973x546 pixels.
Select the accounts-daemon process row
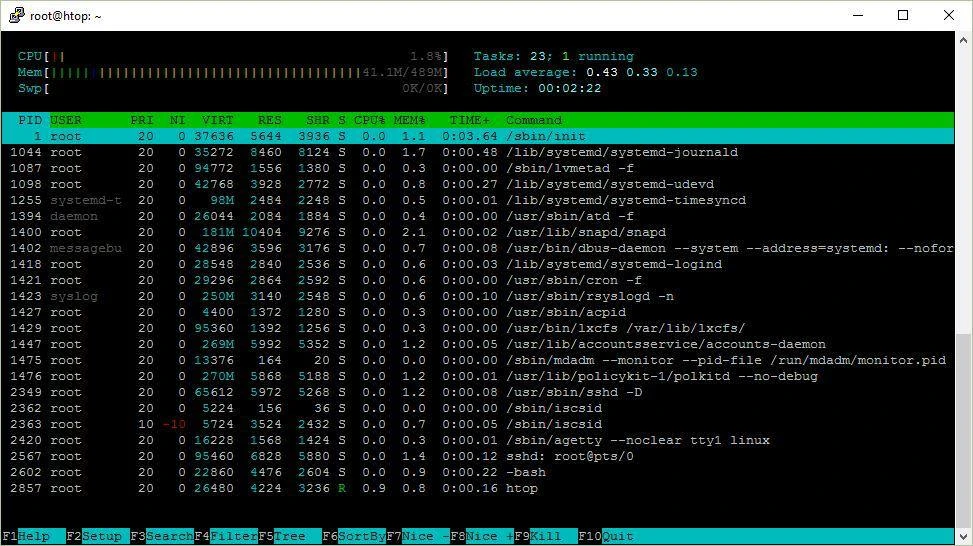(x=478, y=345)
